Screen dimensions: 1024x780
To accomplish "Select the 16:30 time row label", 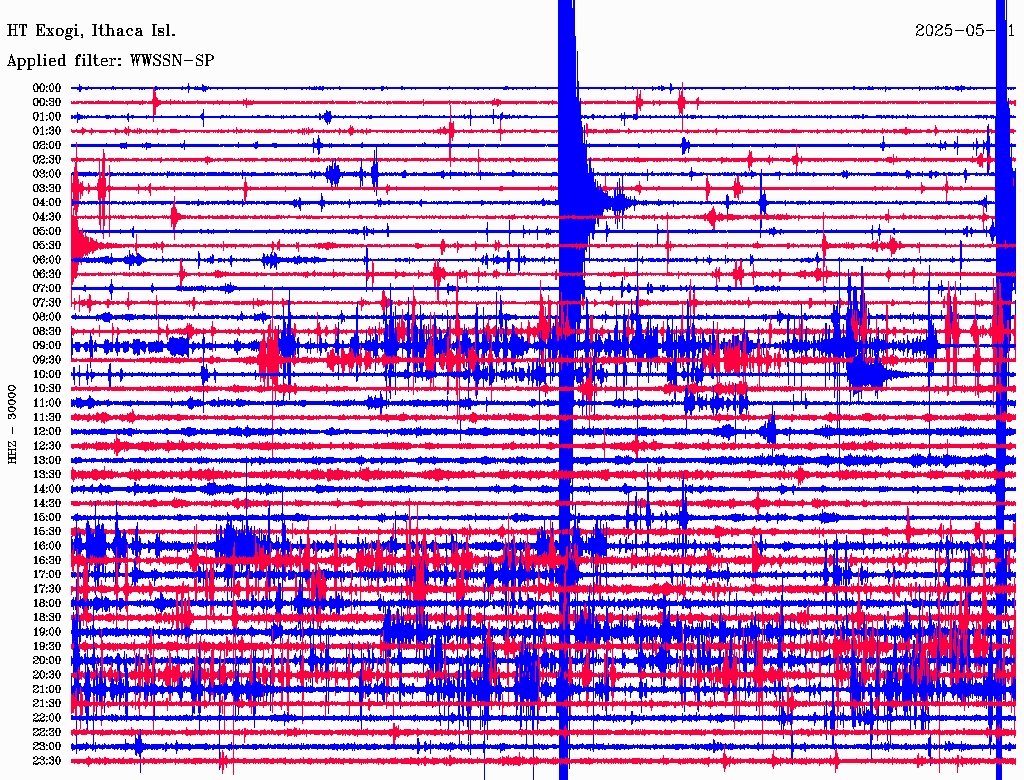I will tap(47, 561).
